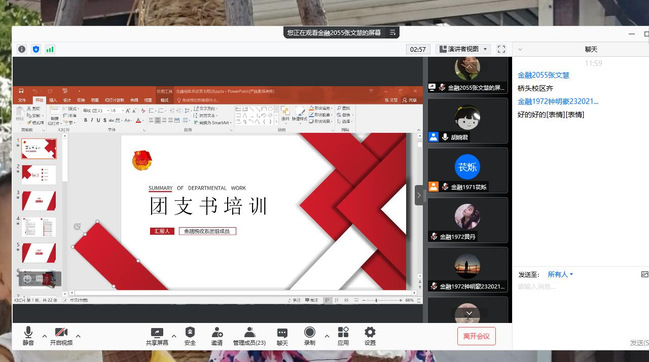Expand video options arrow next to 开启视频
The image size is (649, 362).
pyautogui.click(x=78, y=336)
